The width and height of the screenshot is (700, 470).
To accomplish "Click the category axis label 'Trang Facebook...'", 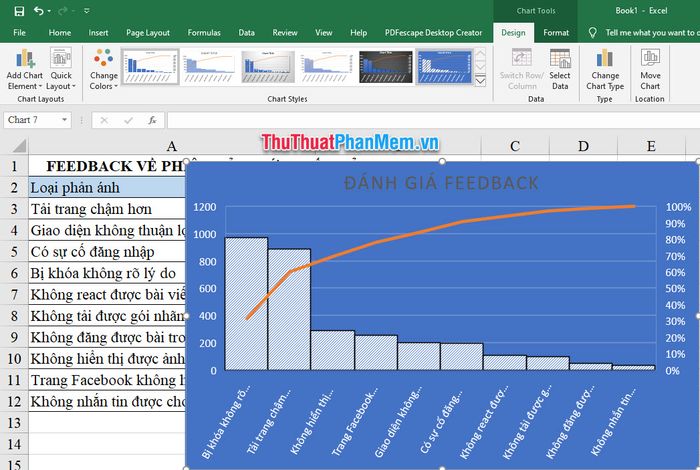I will (355, 421).
